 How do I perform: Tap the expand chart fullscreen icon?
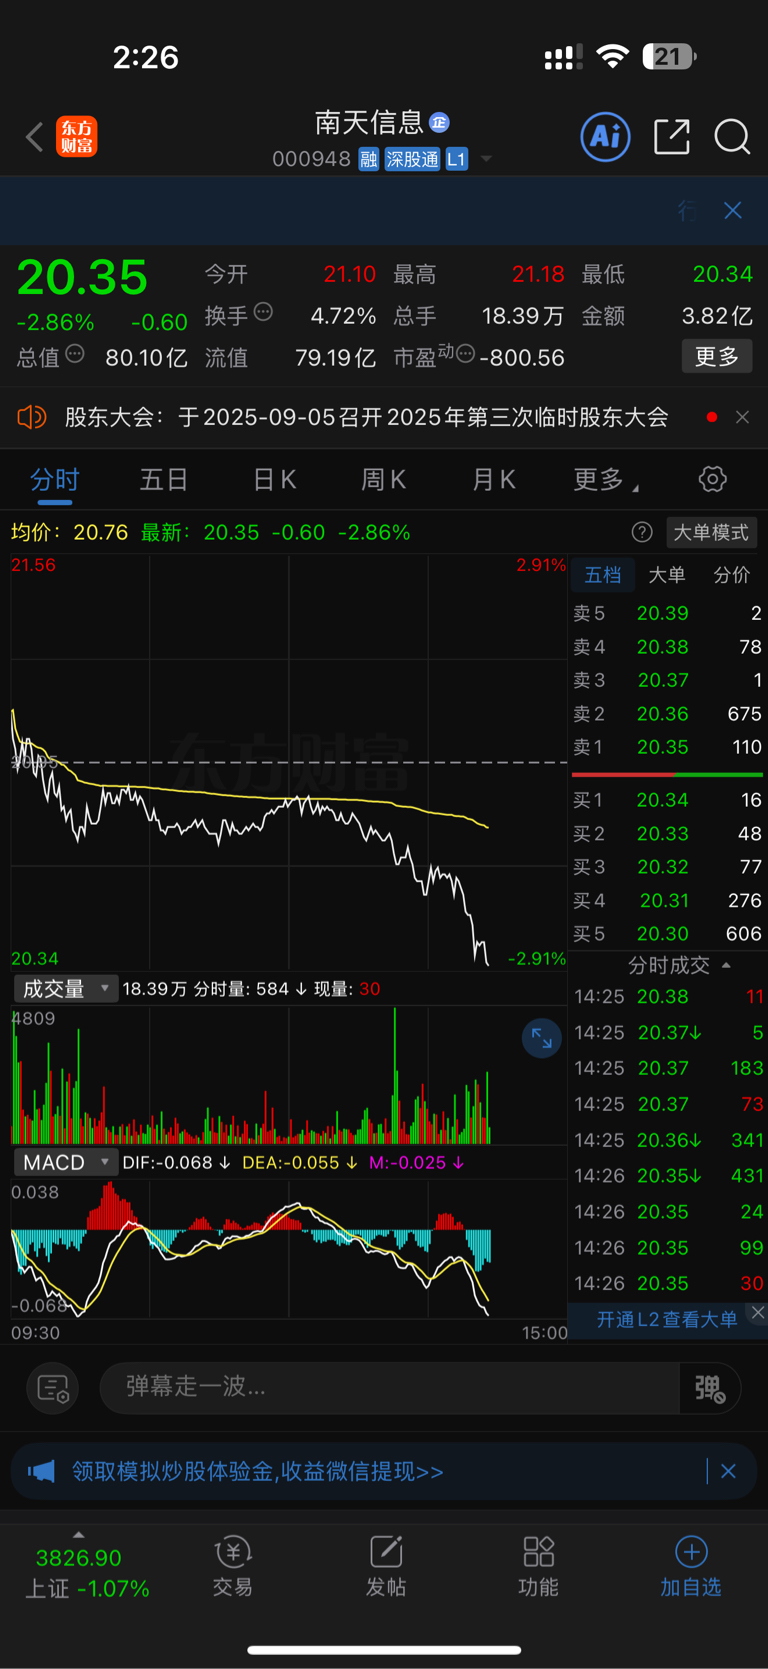click(x=542, y=1039)
